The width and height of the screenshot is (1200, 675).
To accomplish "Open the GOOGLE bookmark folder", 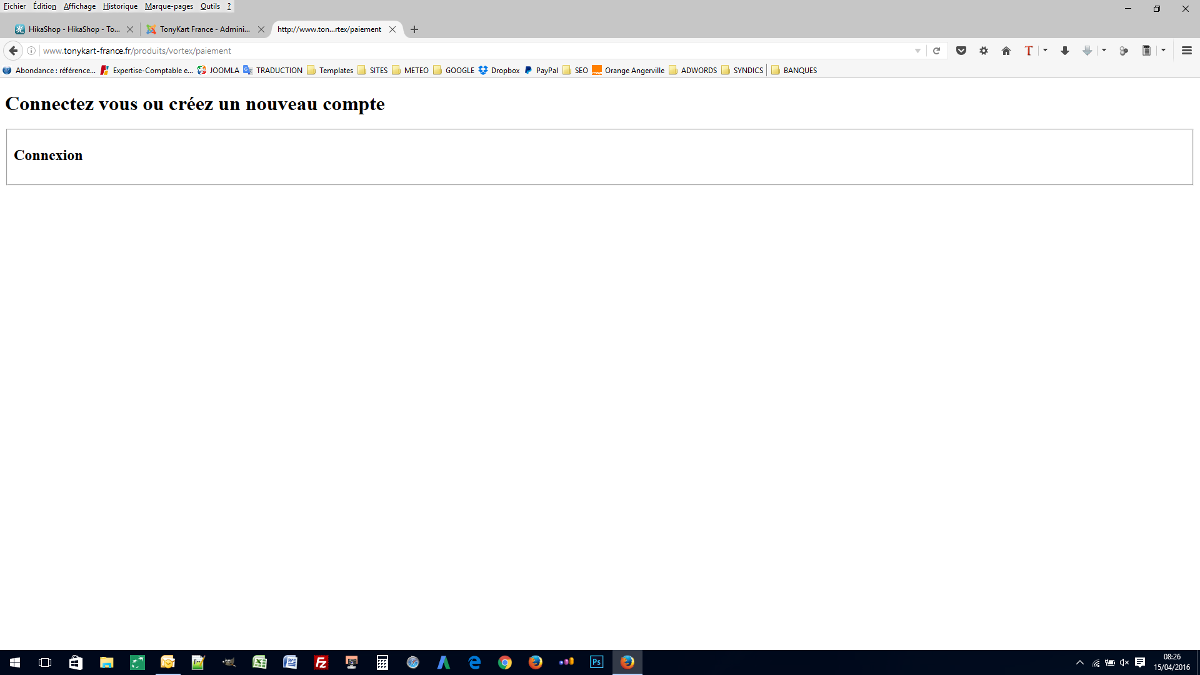I will tap(453, 70).
